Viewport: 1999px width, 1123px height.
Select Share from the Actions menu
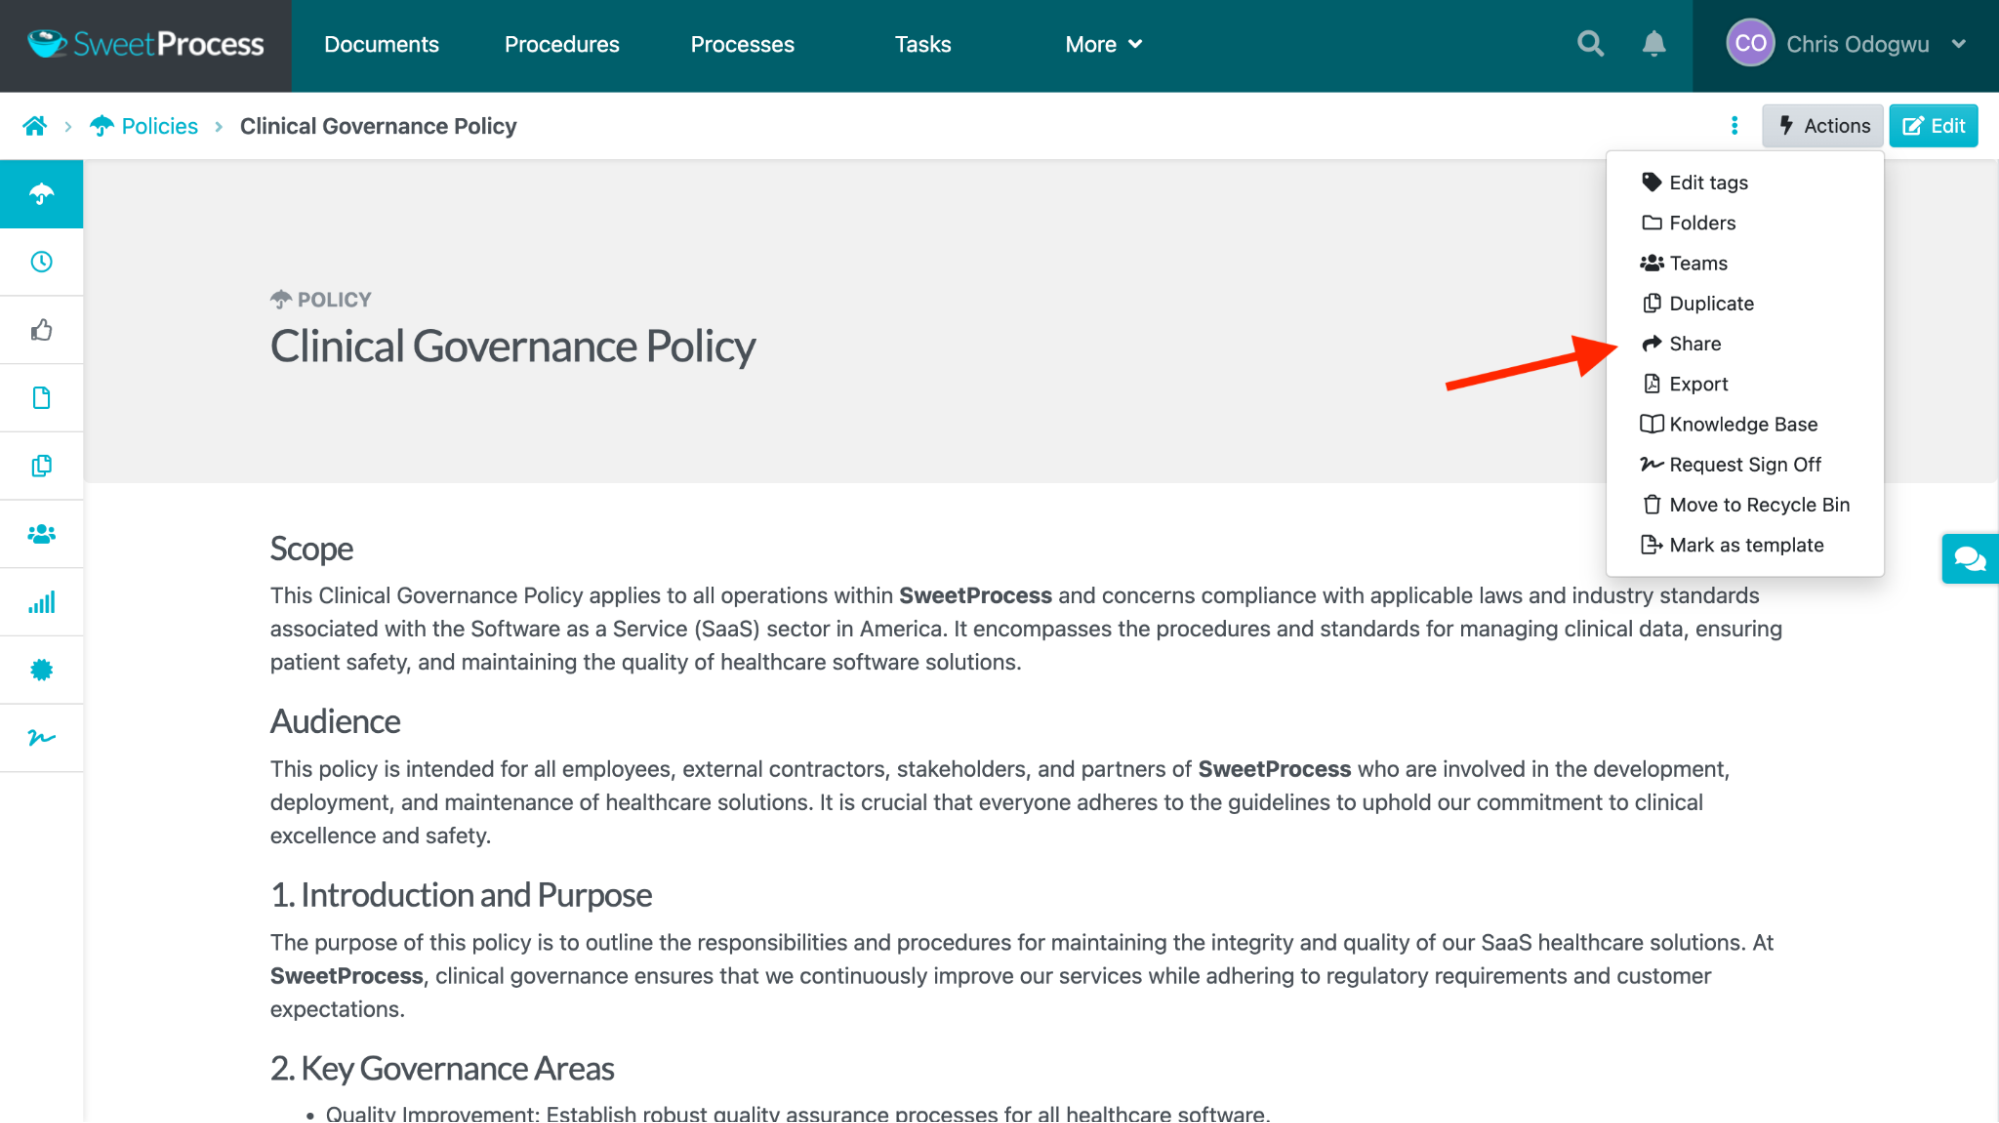[x=1694, y=343]
